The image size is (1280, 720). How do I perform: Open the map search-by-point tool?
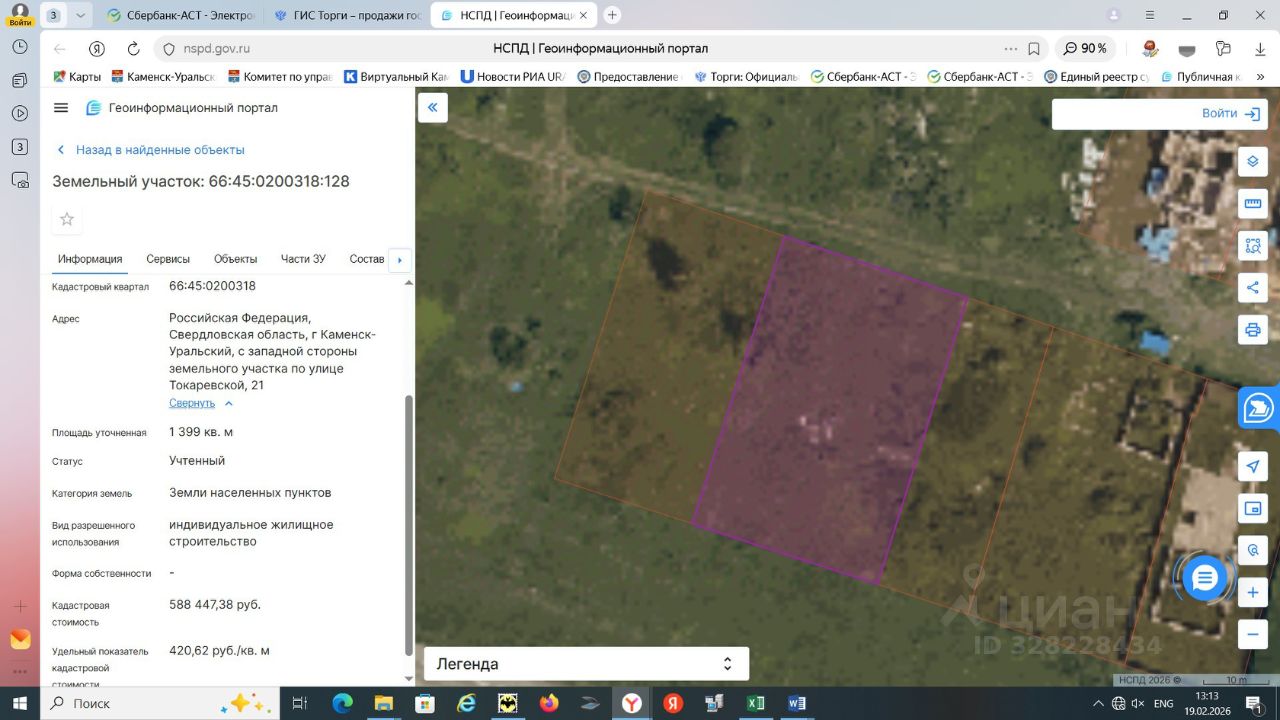click(1252, 550)
